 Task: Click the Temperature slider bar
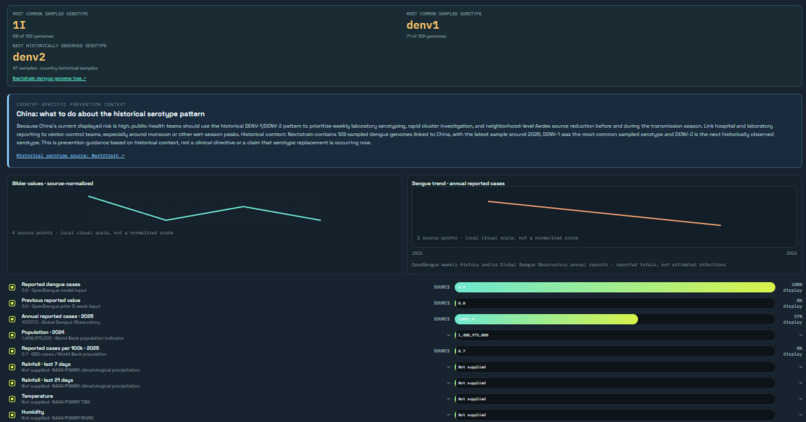pyautogui.click(x=615, y=399)
